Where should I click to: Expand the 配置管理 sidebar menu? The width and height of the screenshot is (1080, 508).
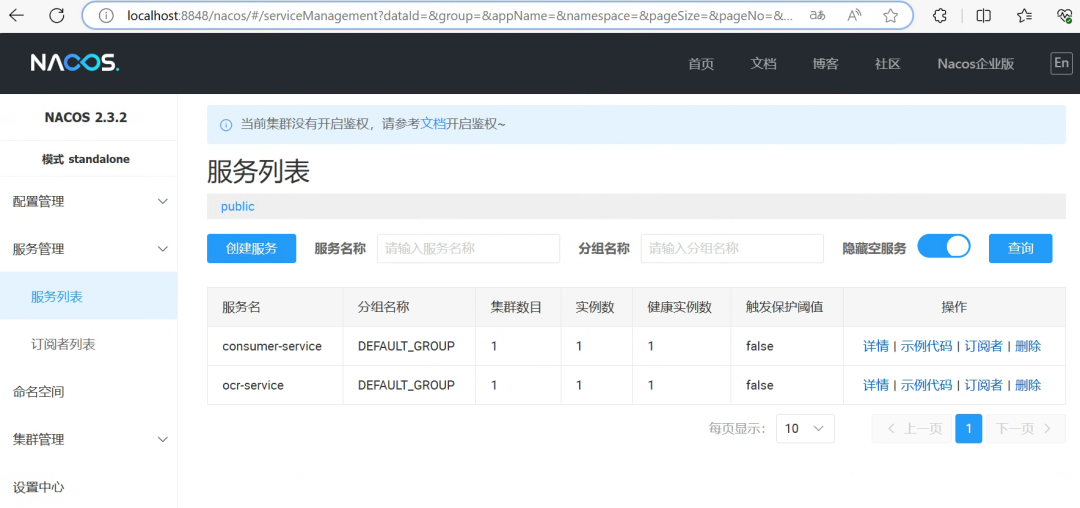pyautogui.click(x=88, y=202)
